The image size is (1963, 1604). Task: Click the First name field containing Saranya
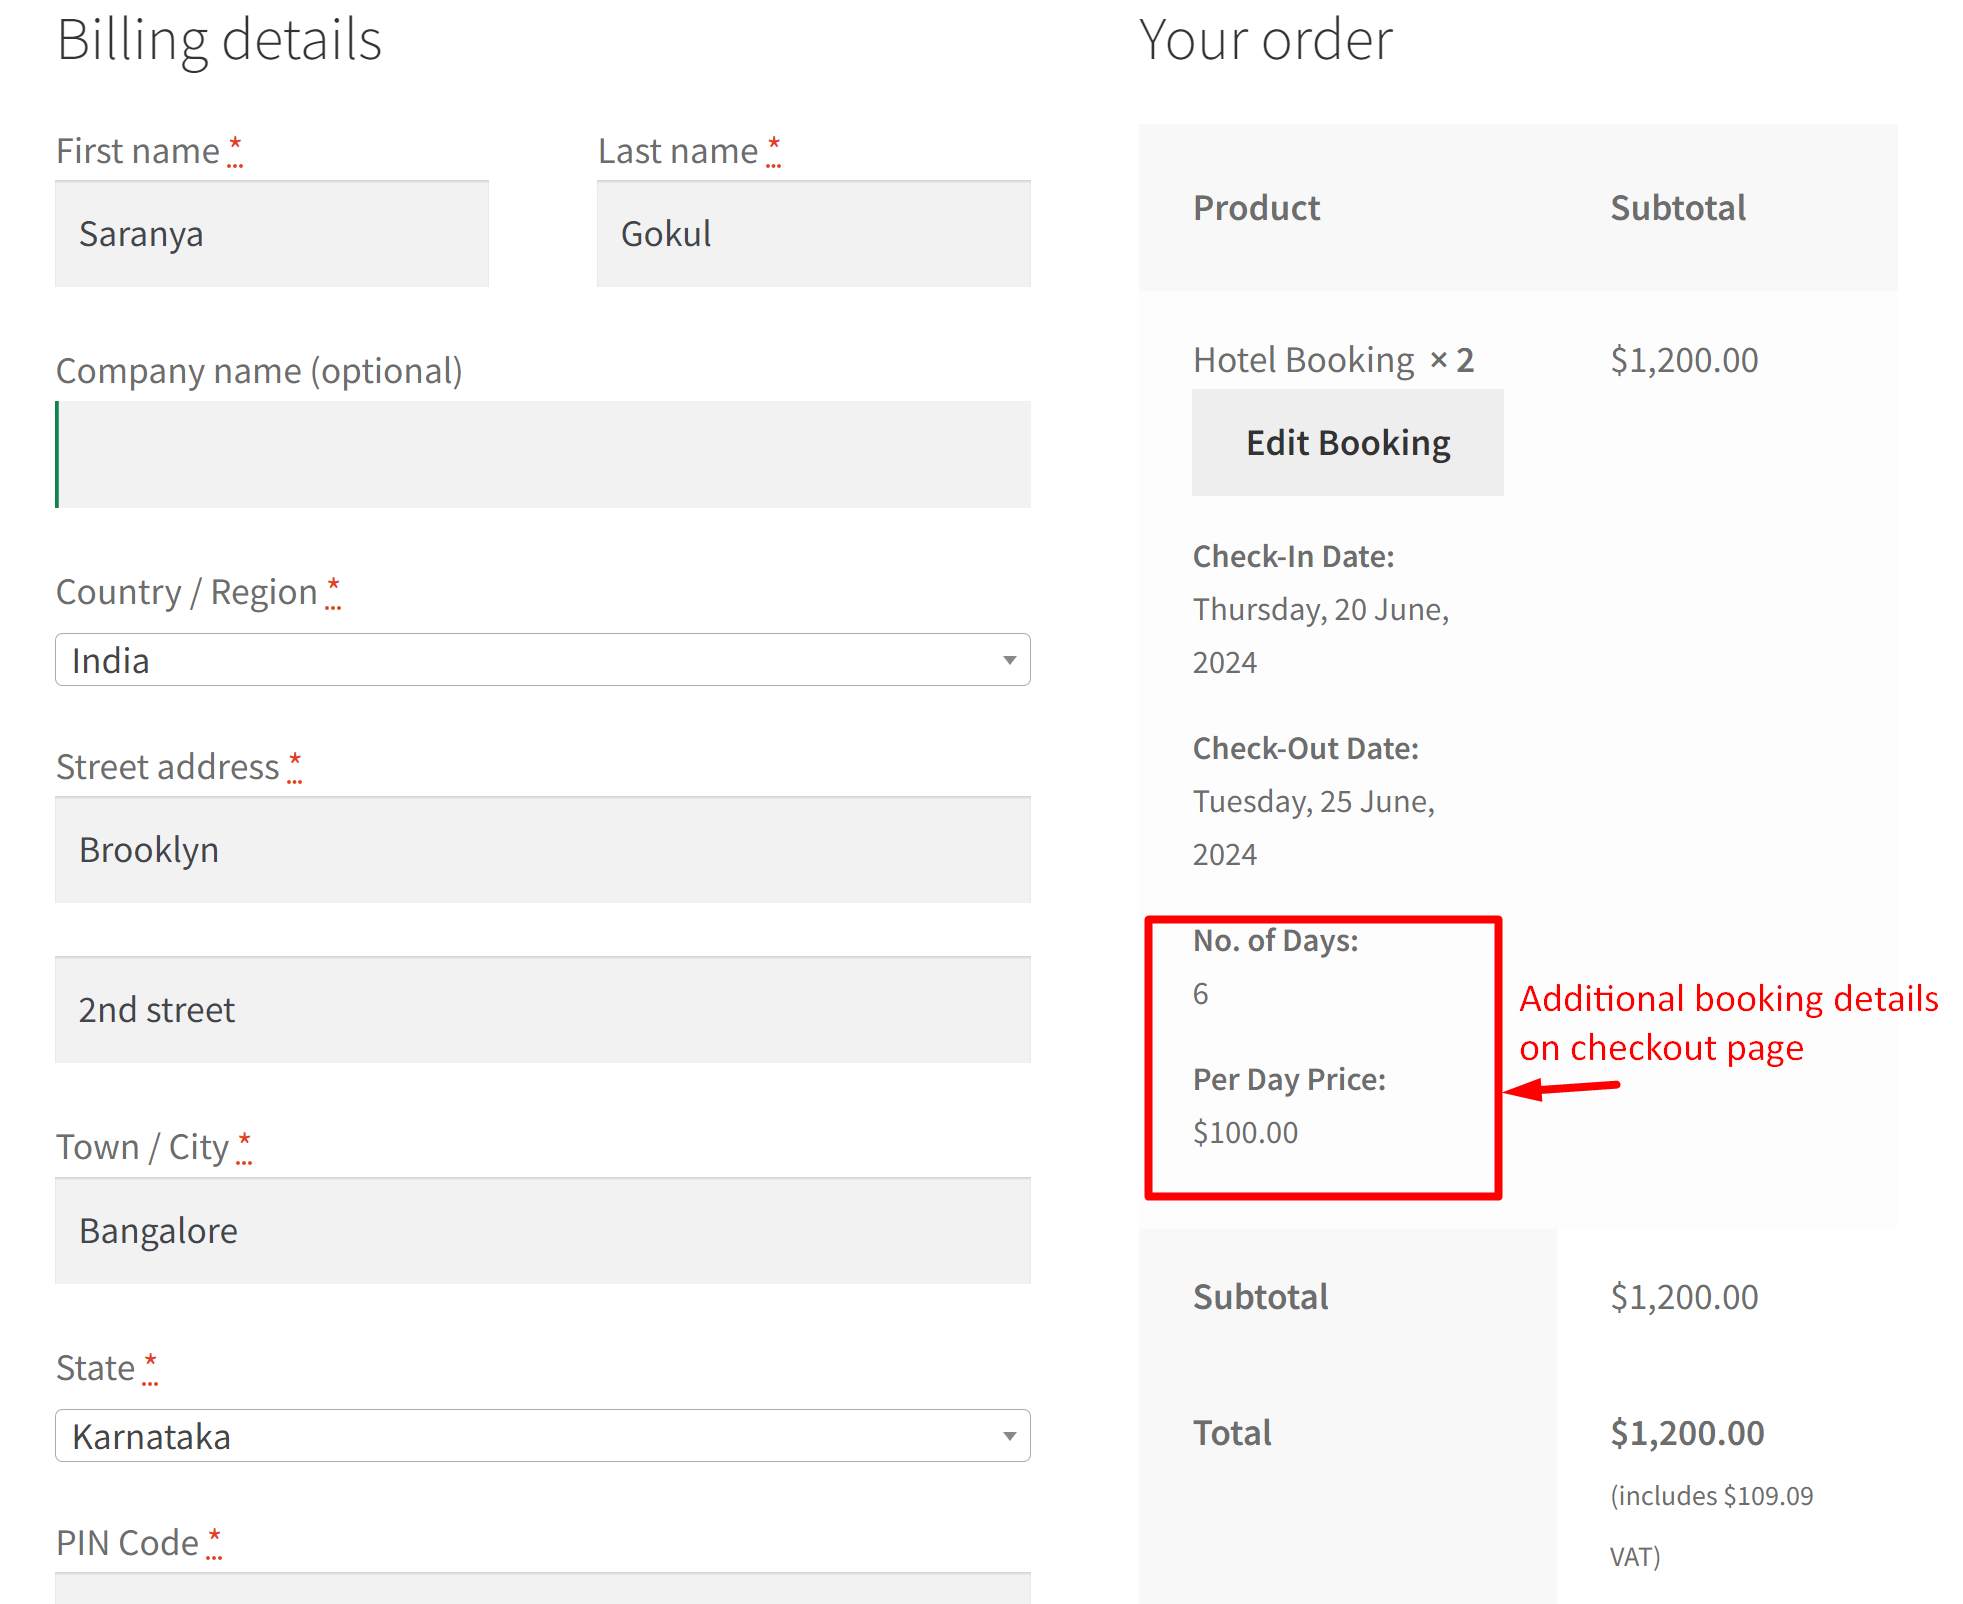click(271, 233)
